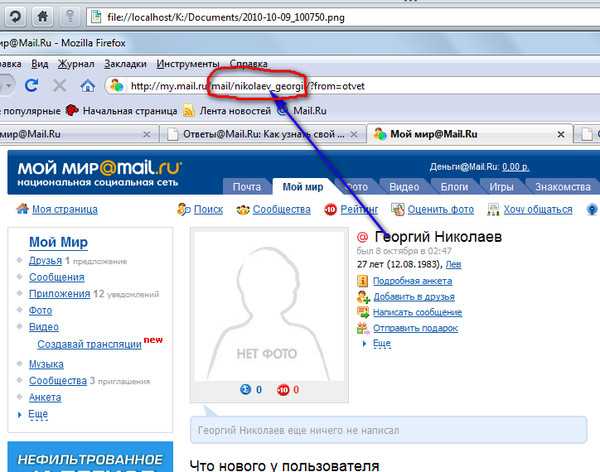Click the page icon in outer address bar
600x472 pixels.
[96, 17]
